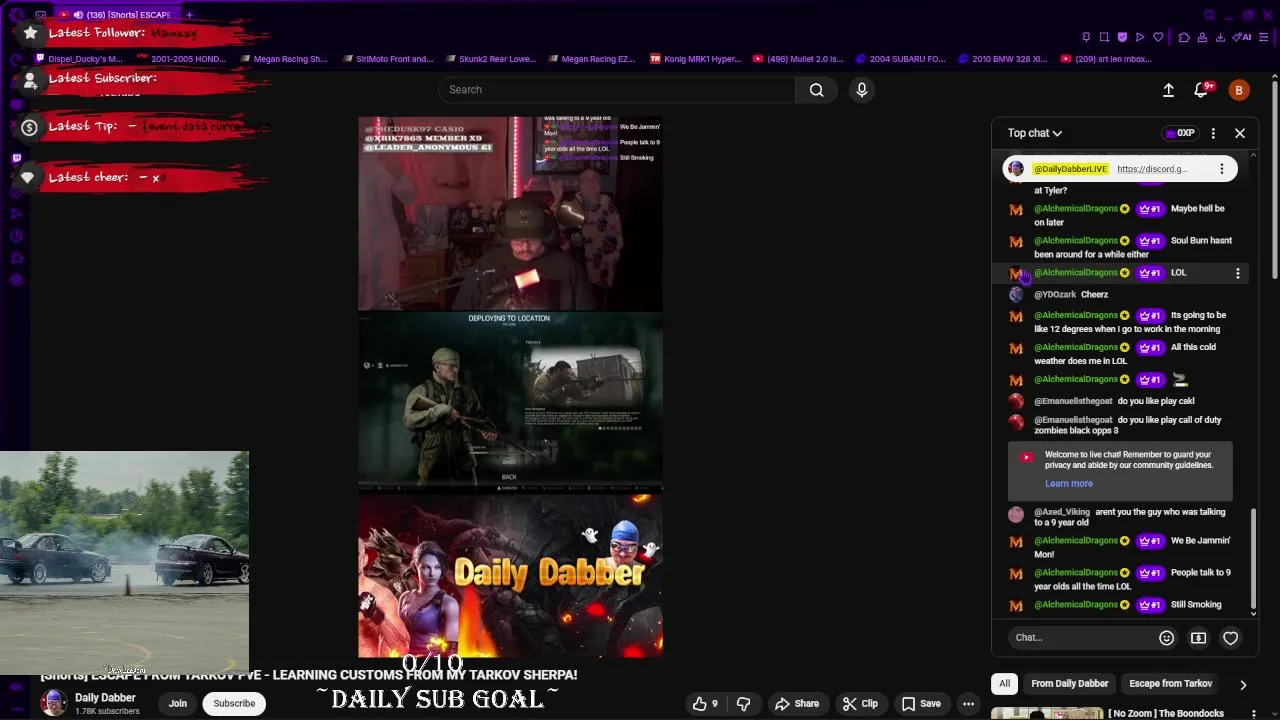Image resolution: width=1280 pixels, height=720 pixels.
Task: Open more actions ellipsis under video
Action: (968, 704)
